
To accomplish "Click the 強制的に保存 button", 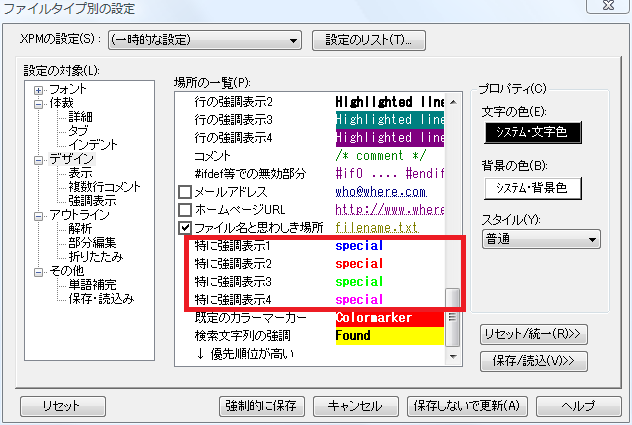I will 262,406.
